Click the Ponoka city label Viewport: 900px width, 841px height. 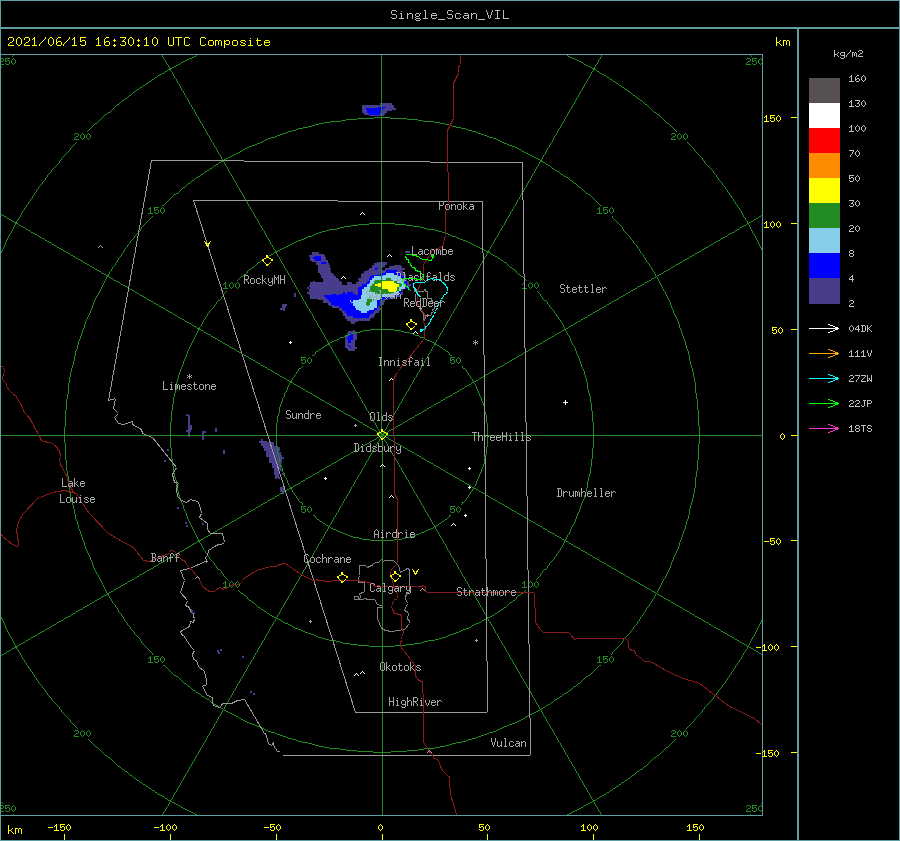(x=456, y=206)
